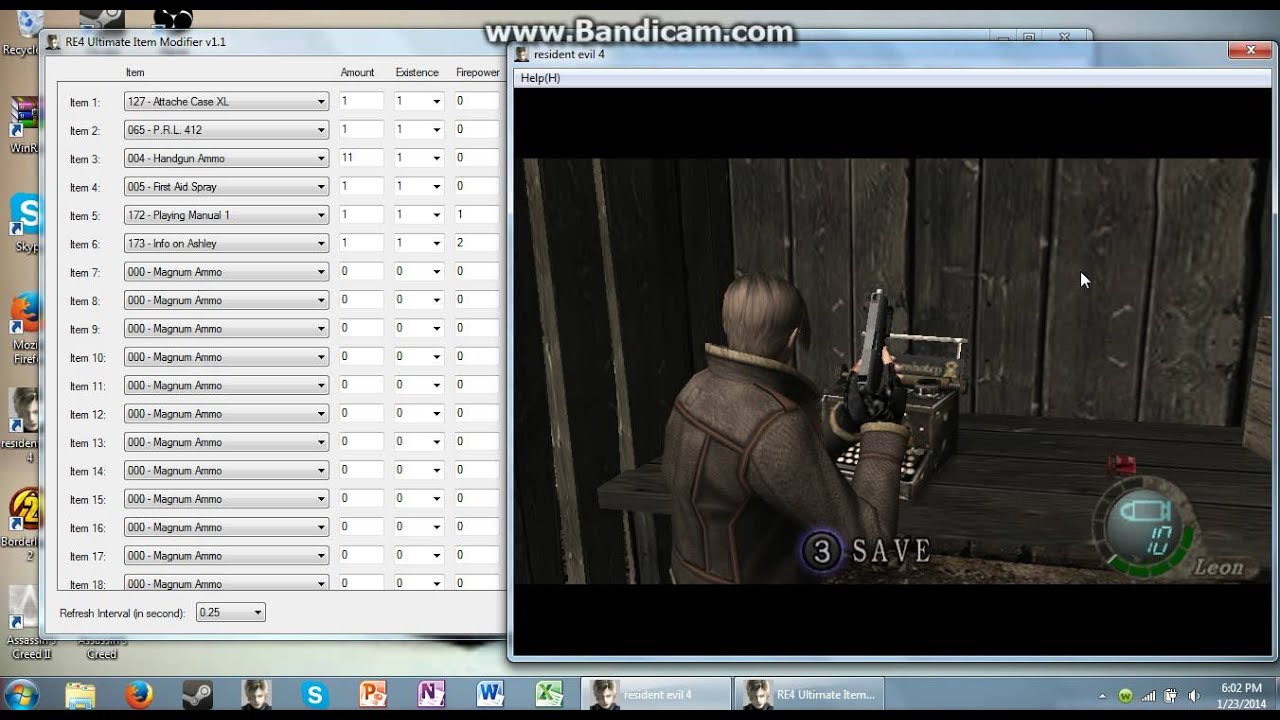Open Item 7 Magnum Ammo dropdown
This screenshot has width=1280, height=720.
pos(226,271)
